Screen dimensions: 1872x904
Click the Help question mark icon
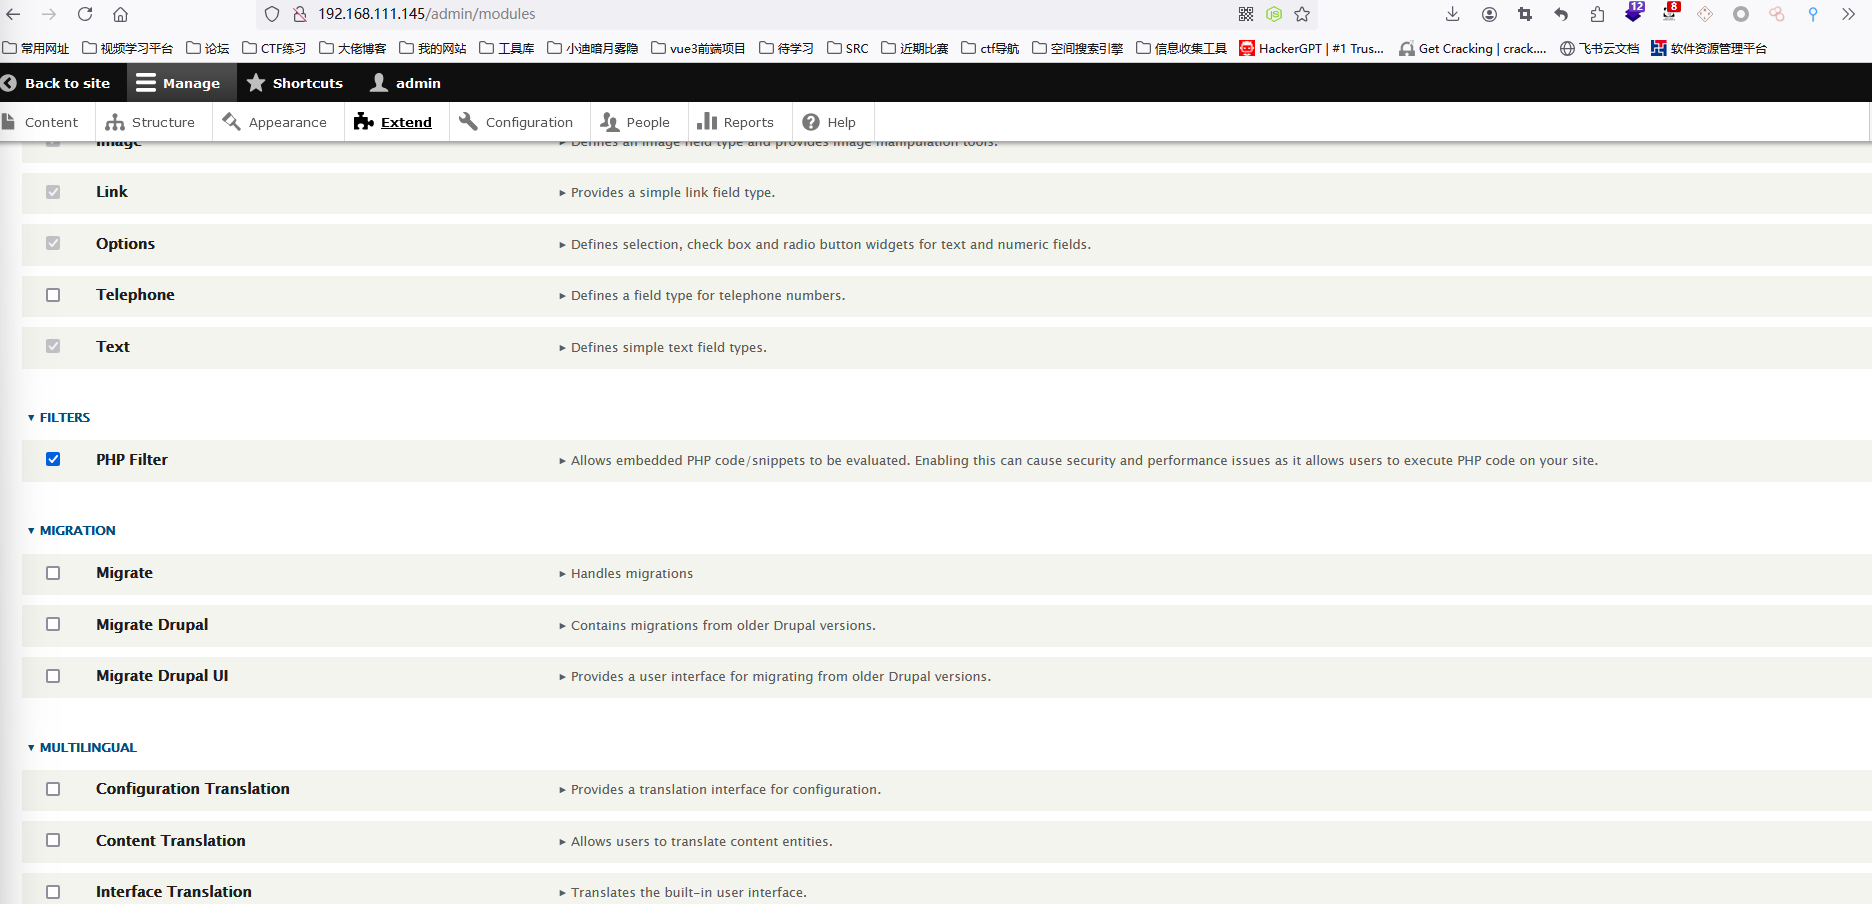[811, 122]
